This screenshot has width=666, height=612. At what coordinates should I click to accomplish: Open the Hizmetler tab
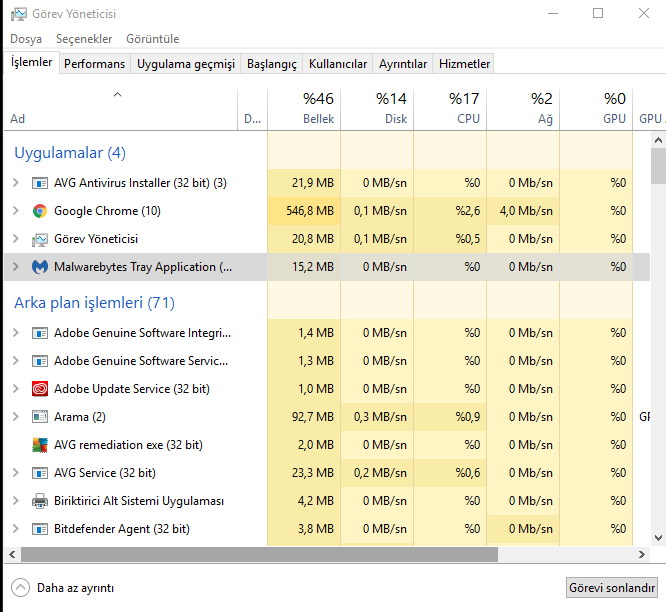coord(464,64)
